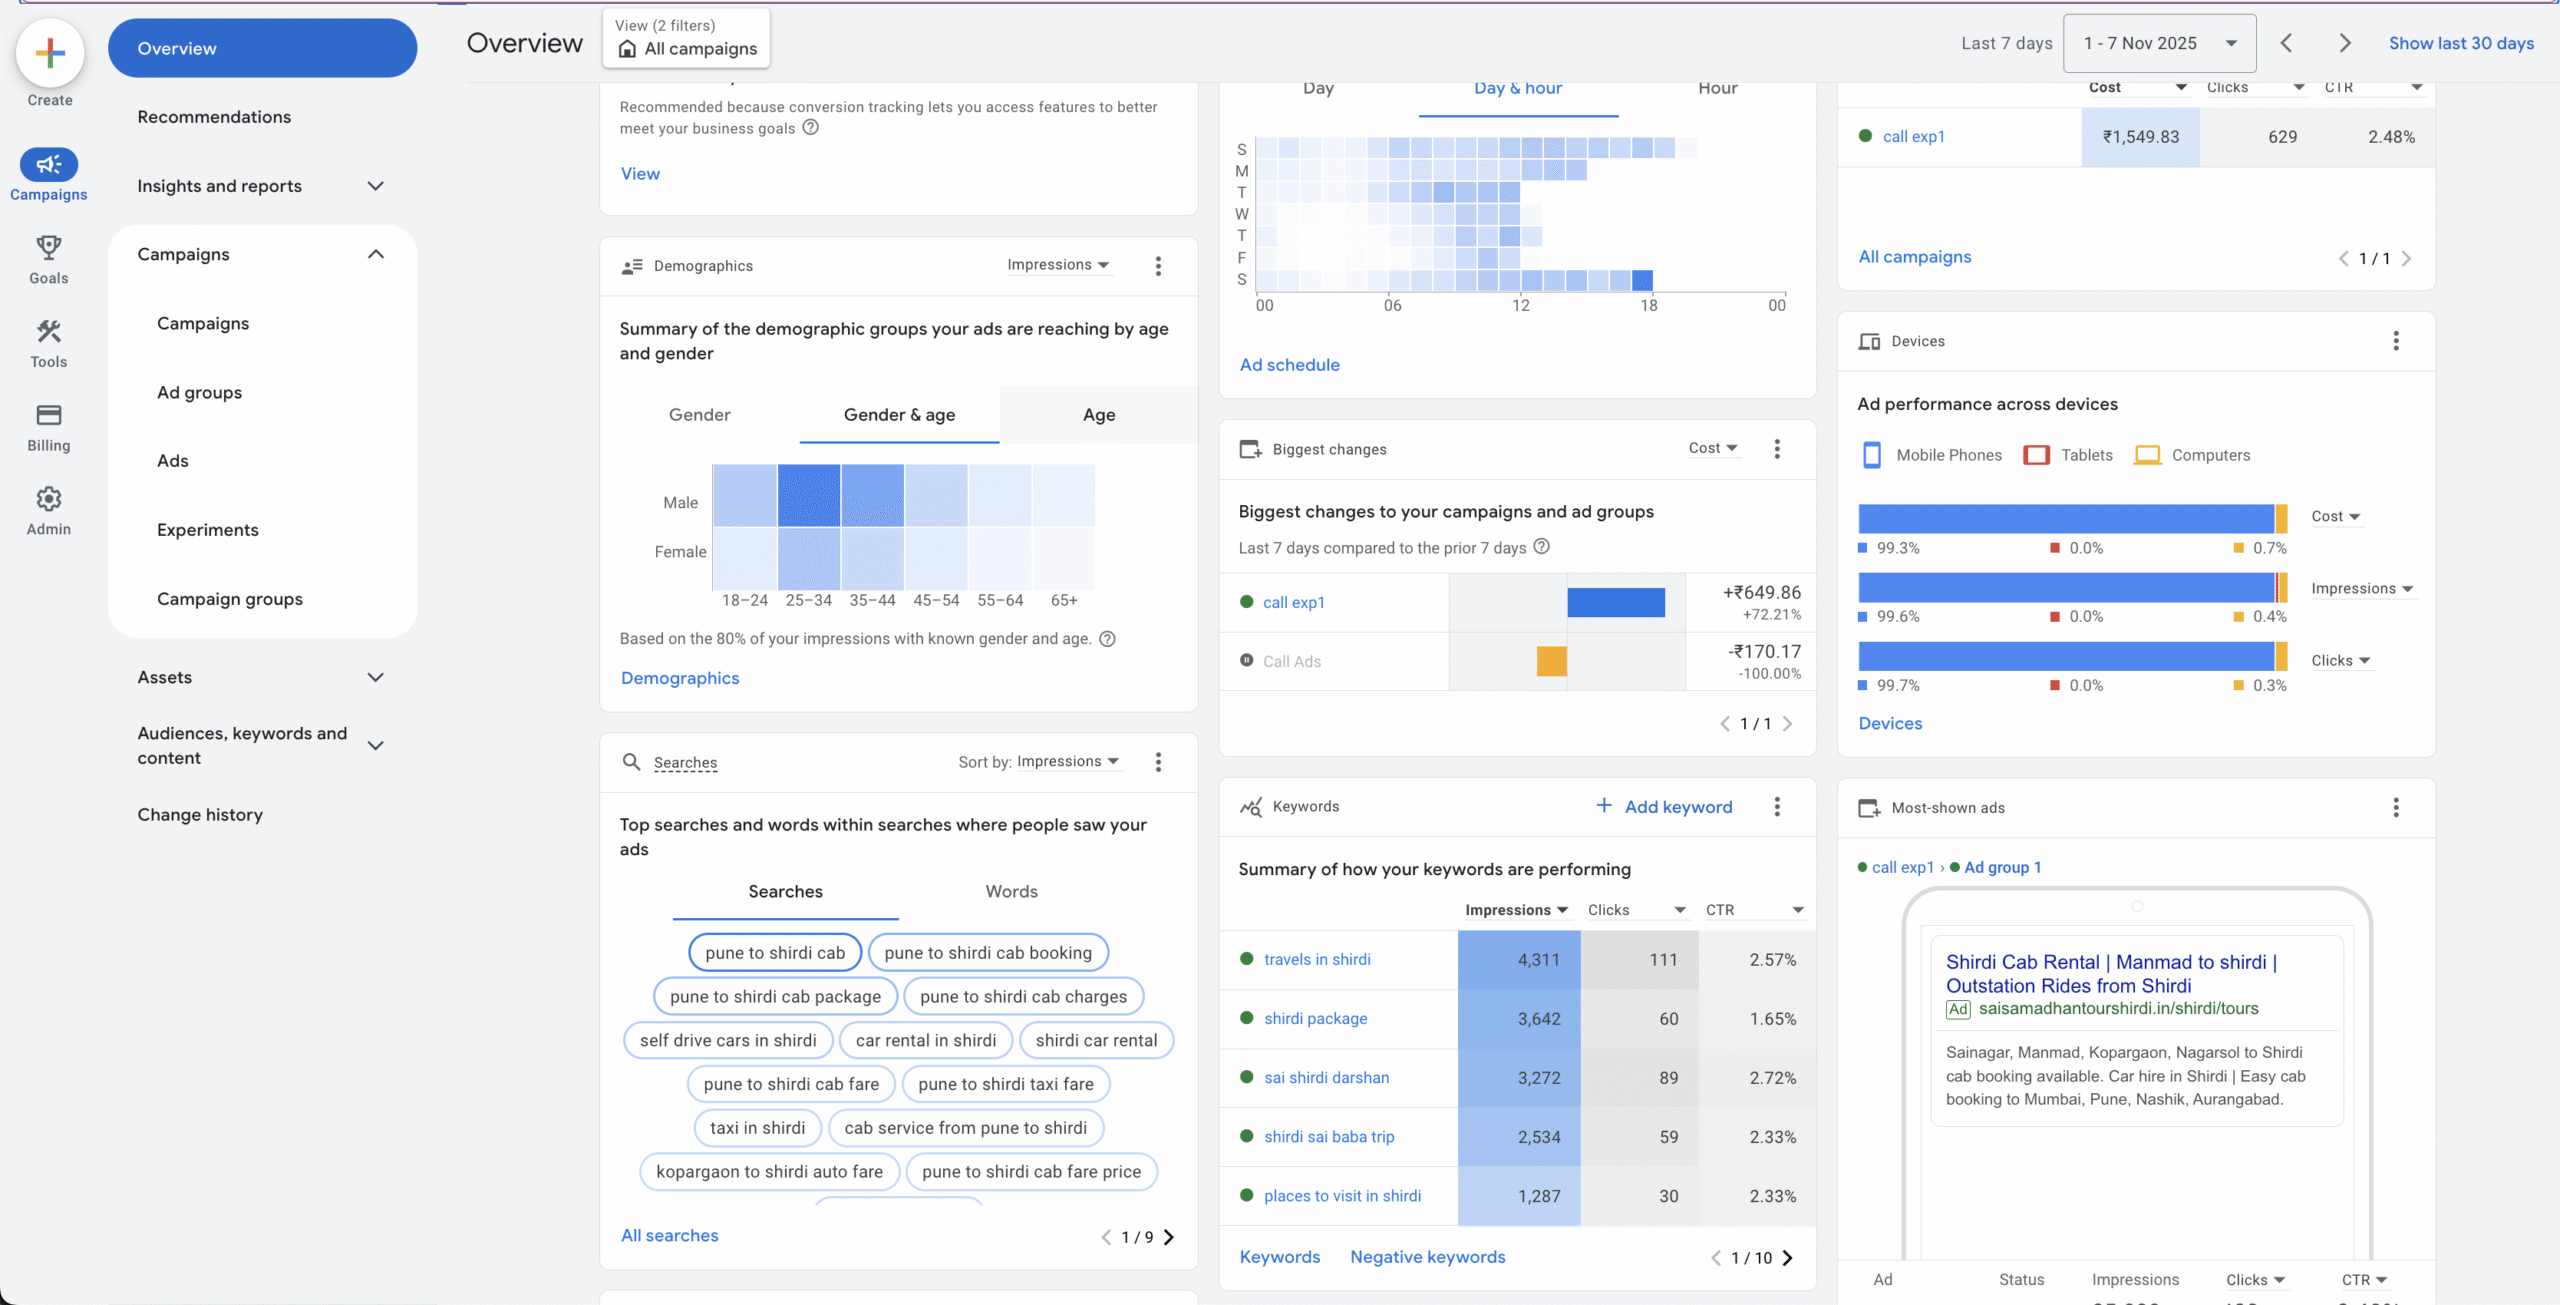2560x1305 pixels.
Task: Open Most-shown ads card options menu
Action: (x=2396, y=808)
